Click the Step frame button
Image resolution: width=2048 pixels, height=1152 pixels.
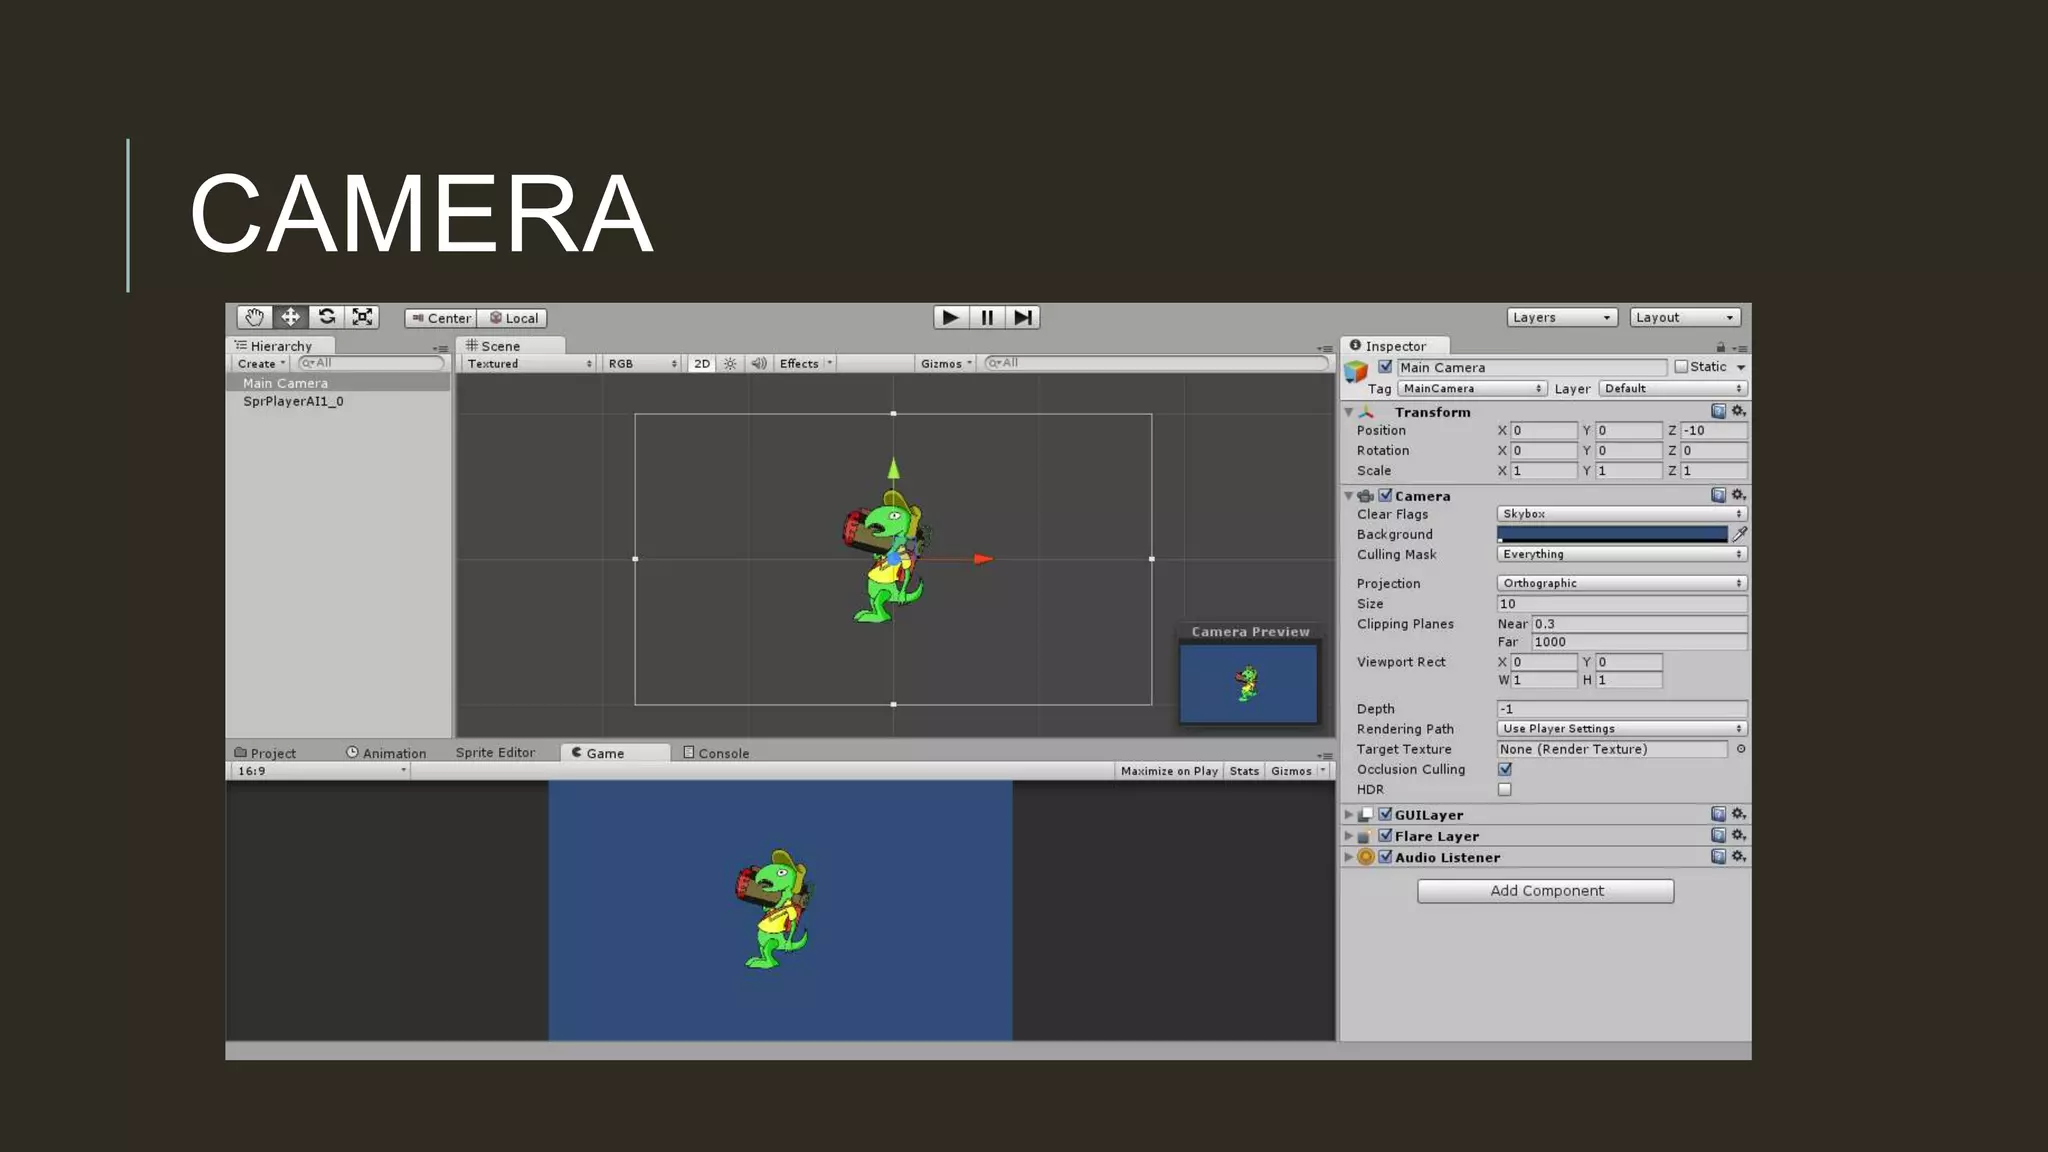[1022, 317]
